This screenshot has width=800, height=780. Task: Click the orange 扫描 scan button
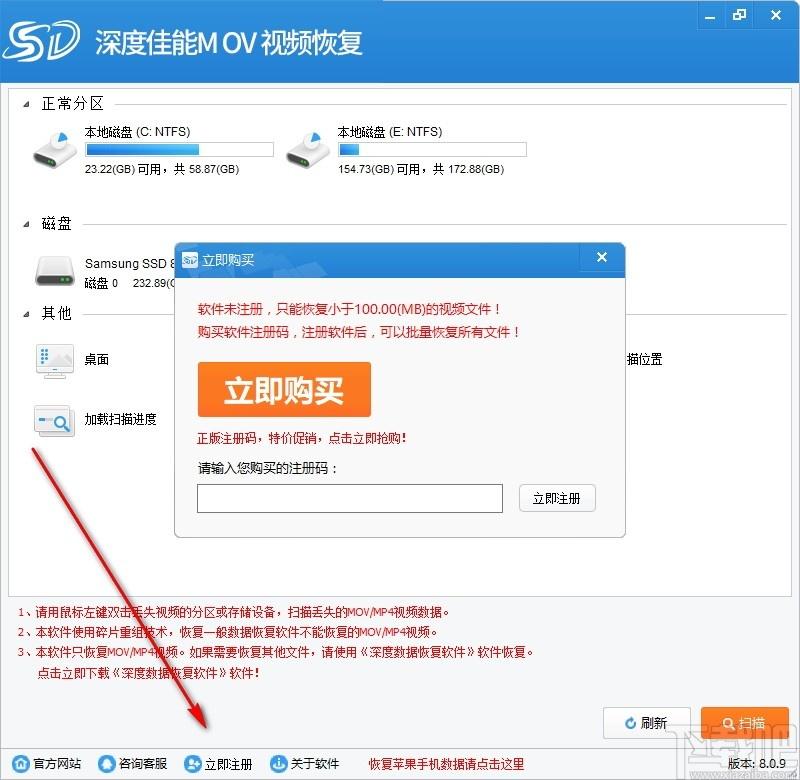[x=745, y=723]
